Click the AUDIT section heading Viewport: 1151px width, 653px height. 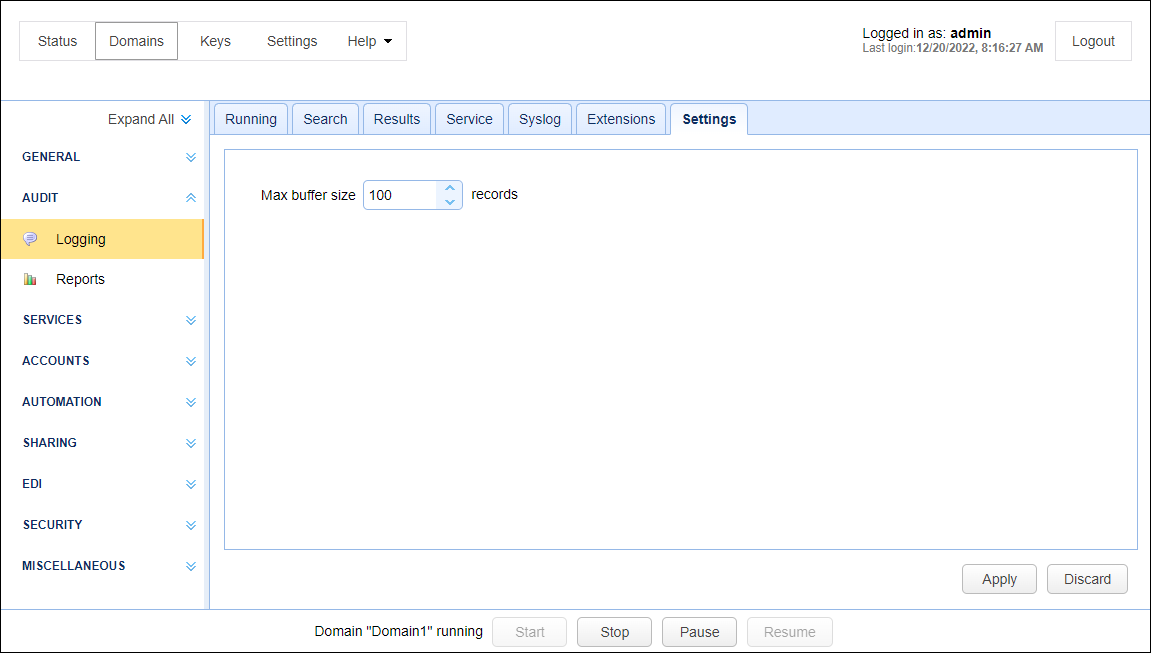(x=40, y=198)
